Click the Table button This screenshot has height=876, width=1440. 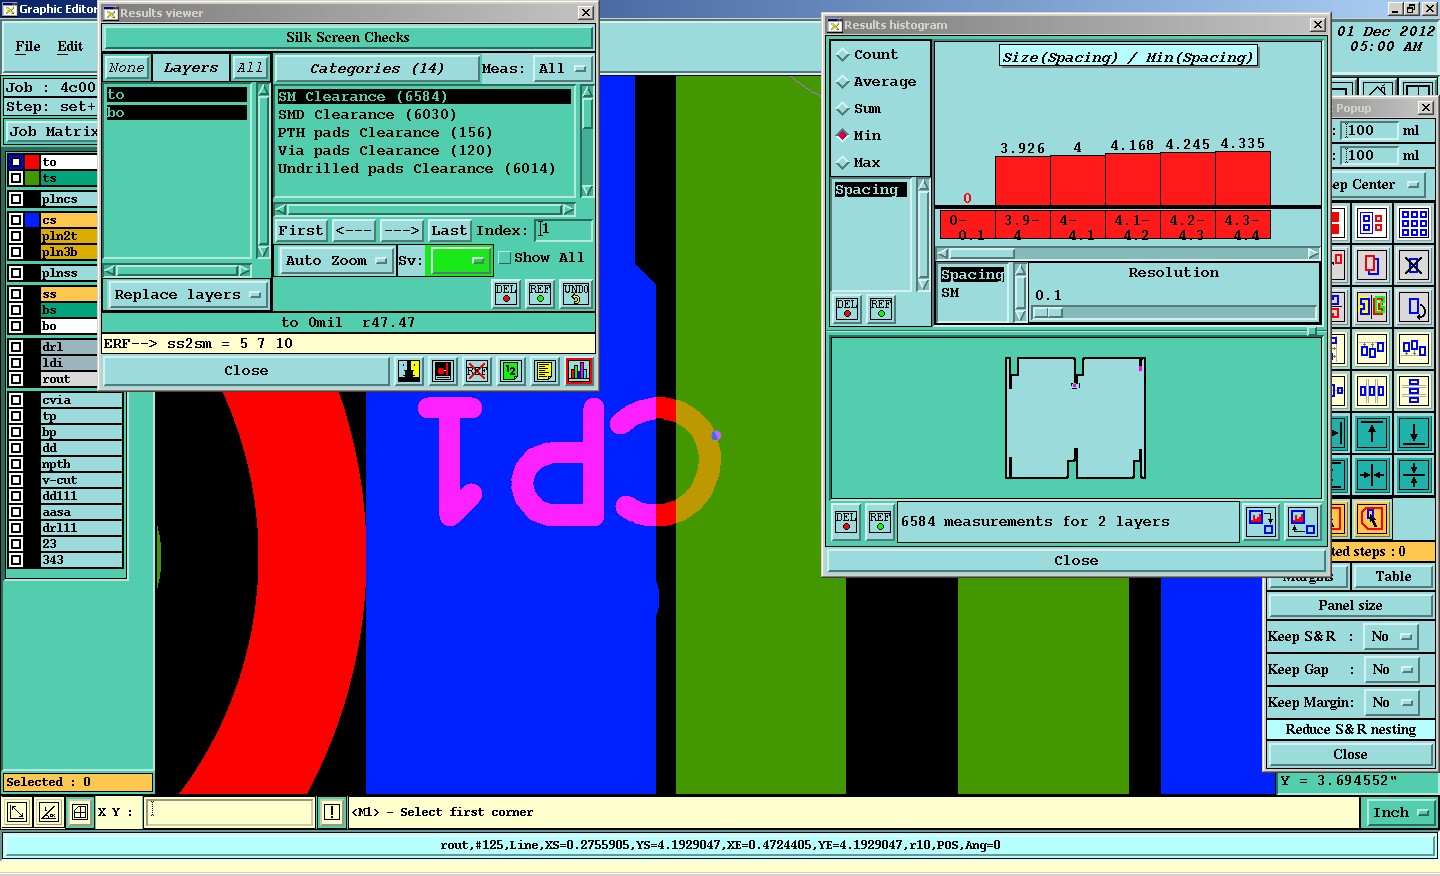click(1393, 577)
